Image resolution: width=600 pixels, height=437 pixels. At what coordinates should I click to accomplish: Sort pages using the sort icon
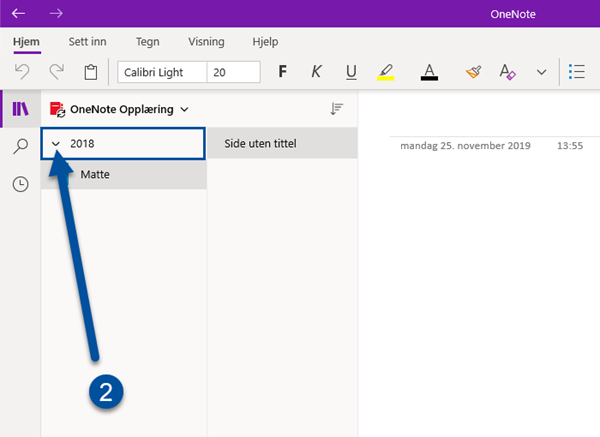(336, 109)
